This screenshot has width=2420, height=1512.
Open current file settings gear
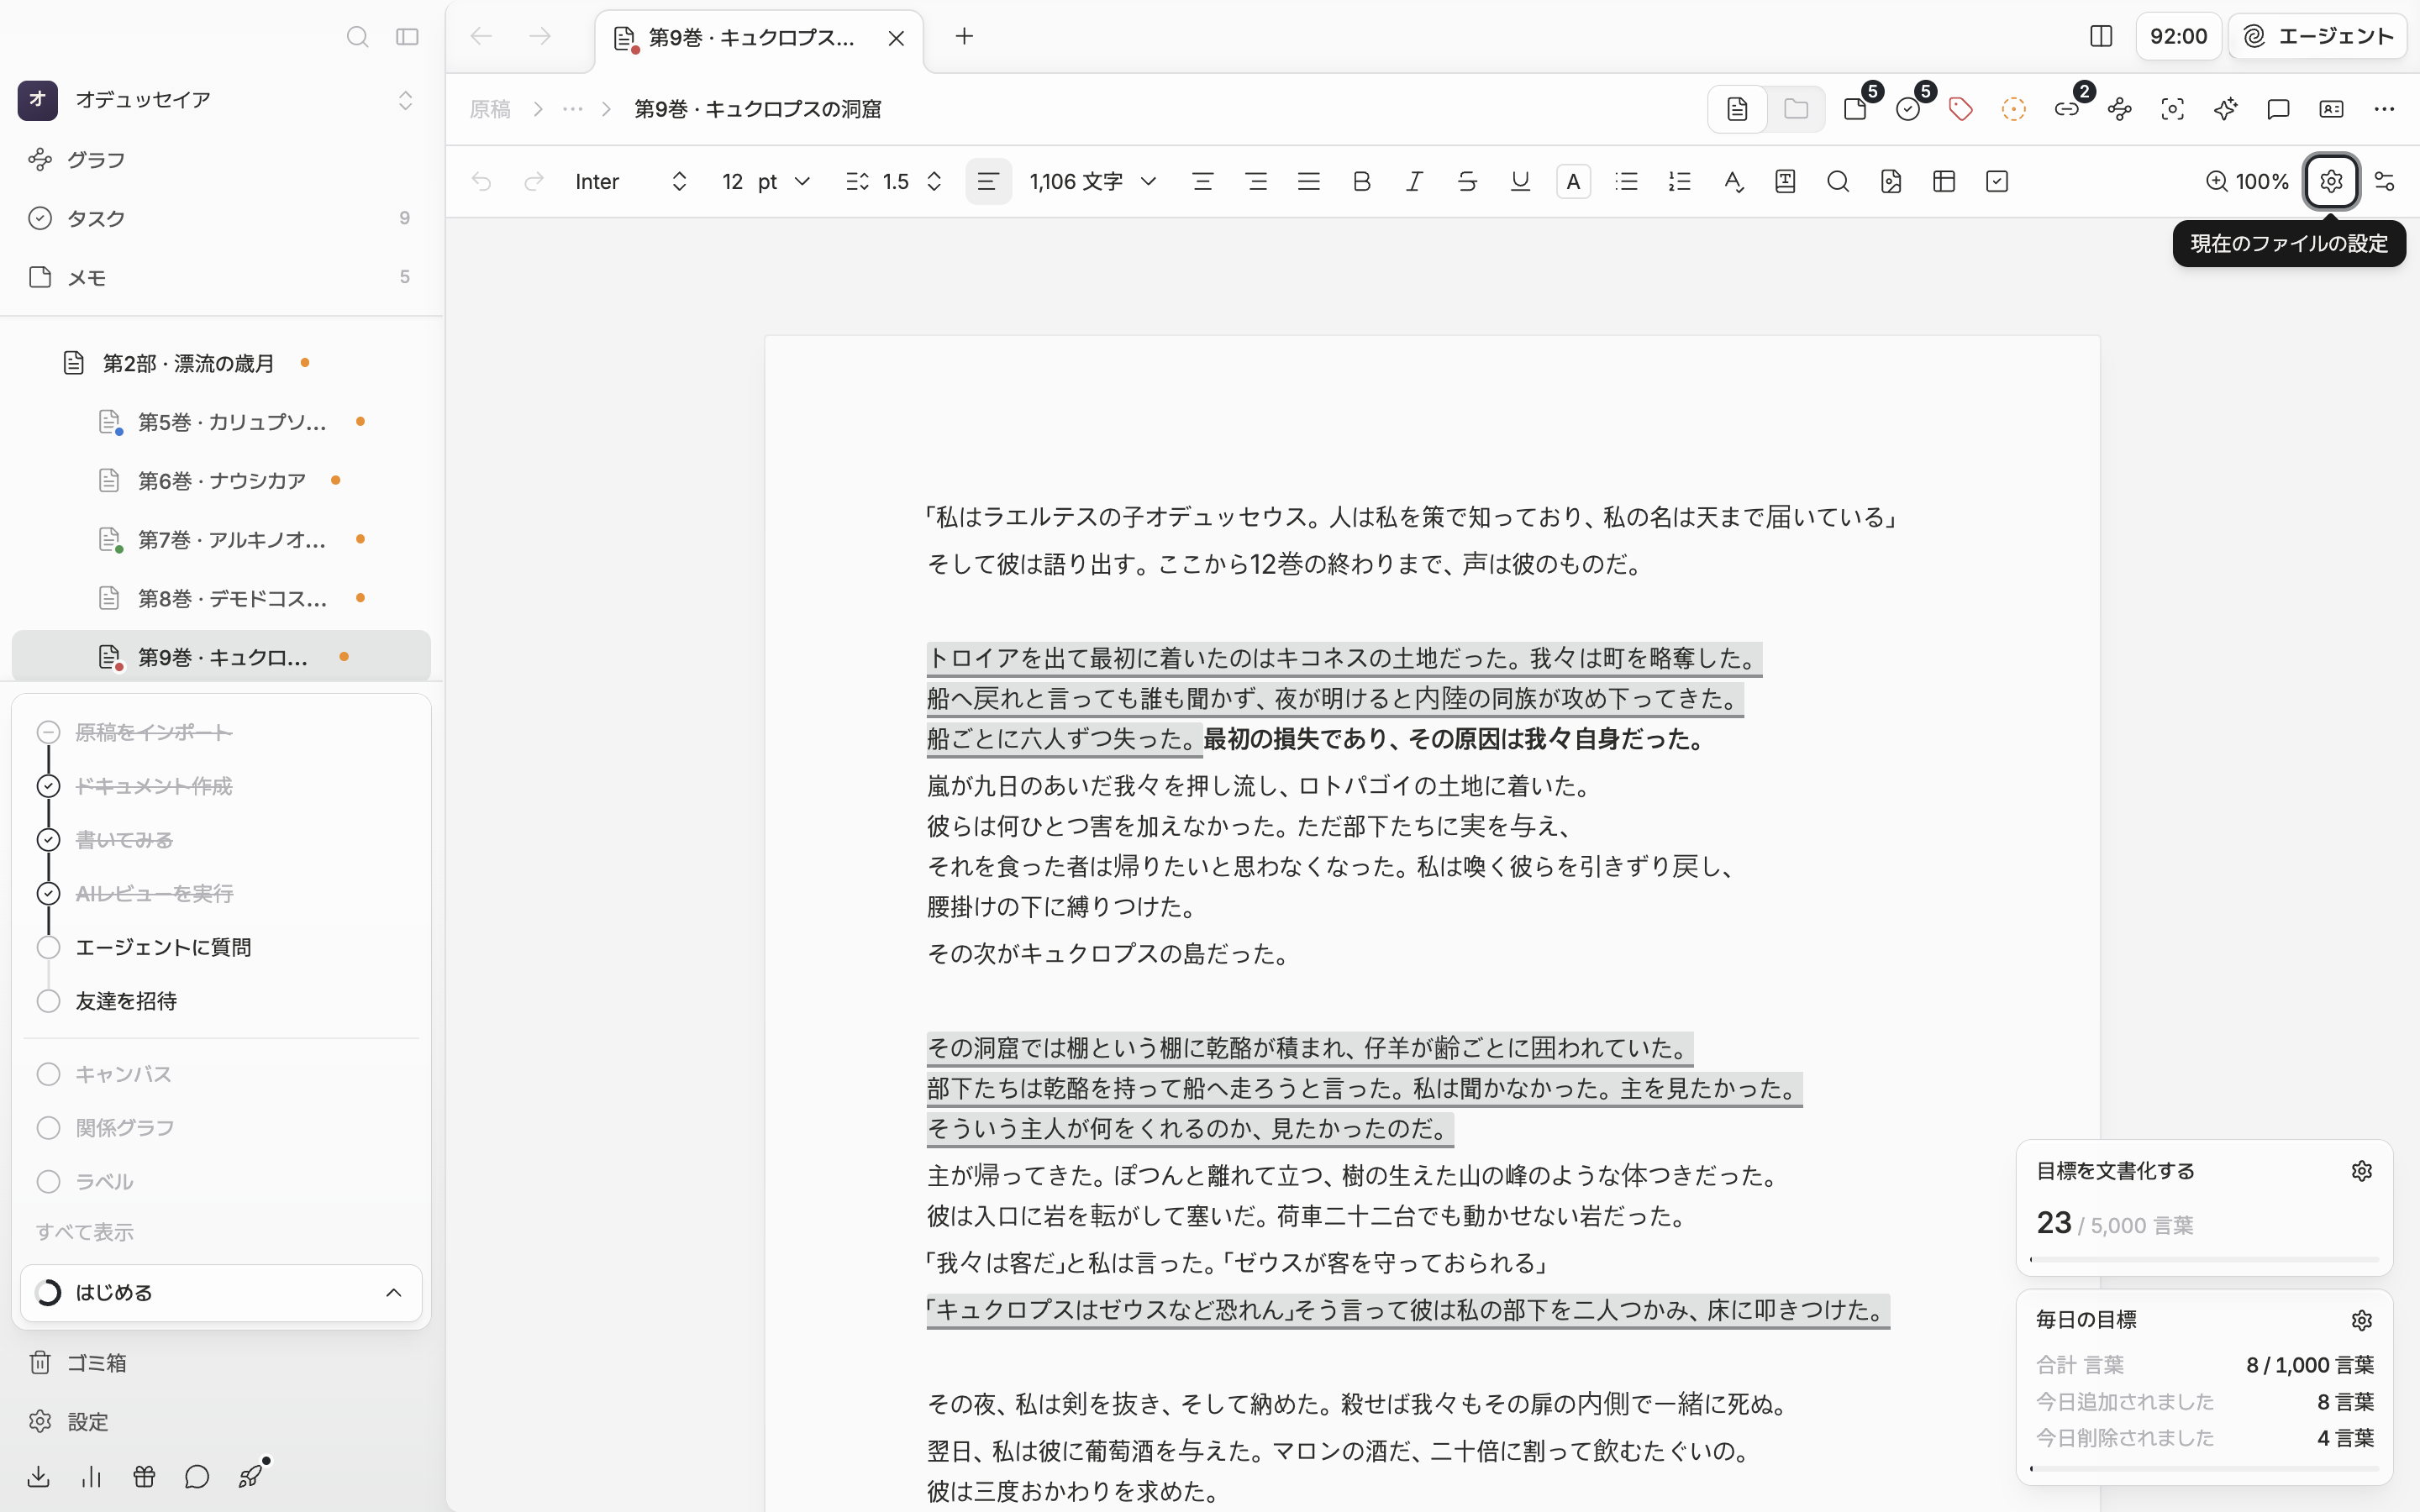tap(2331, 181)
